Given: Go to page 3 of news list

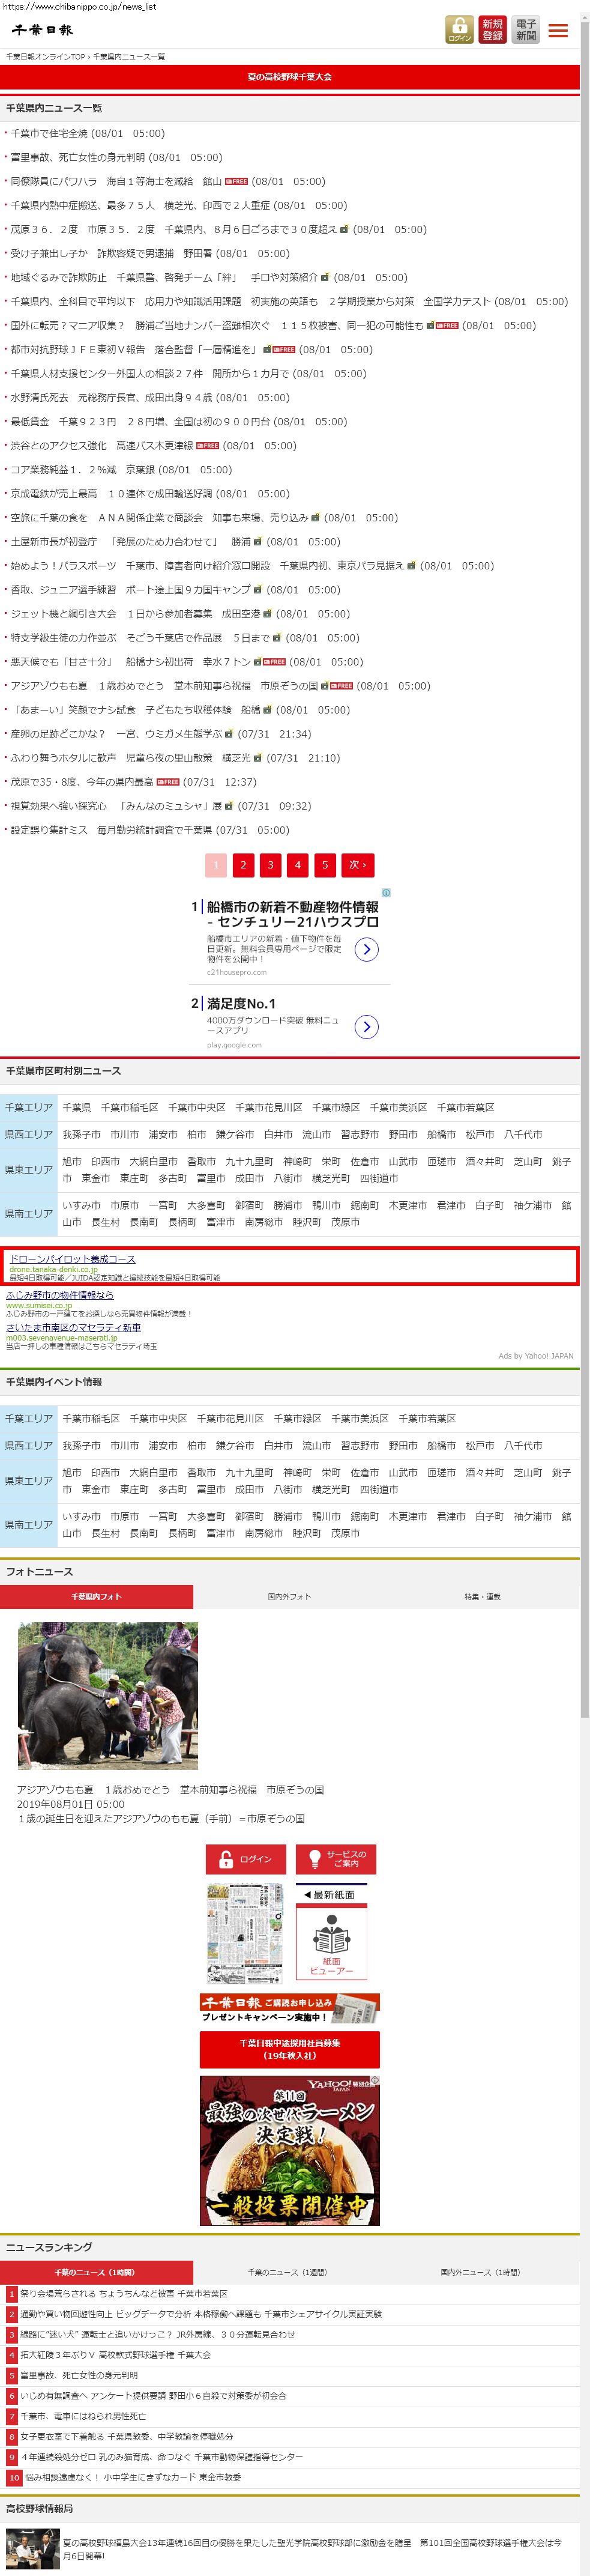Looking at the screenshot, I should tap(270, 865).
